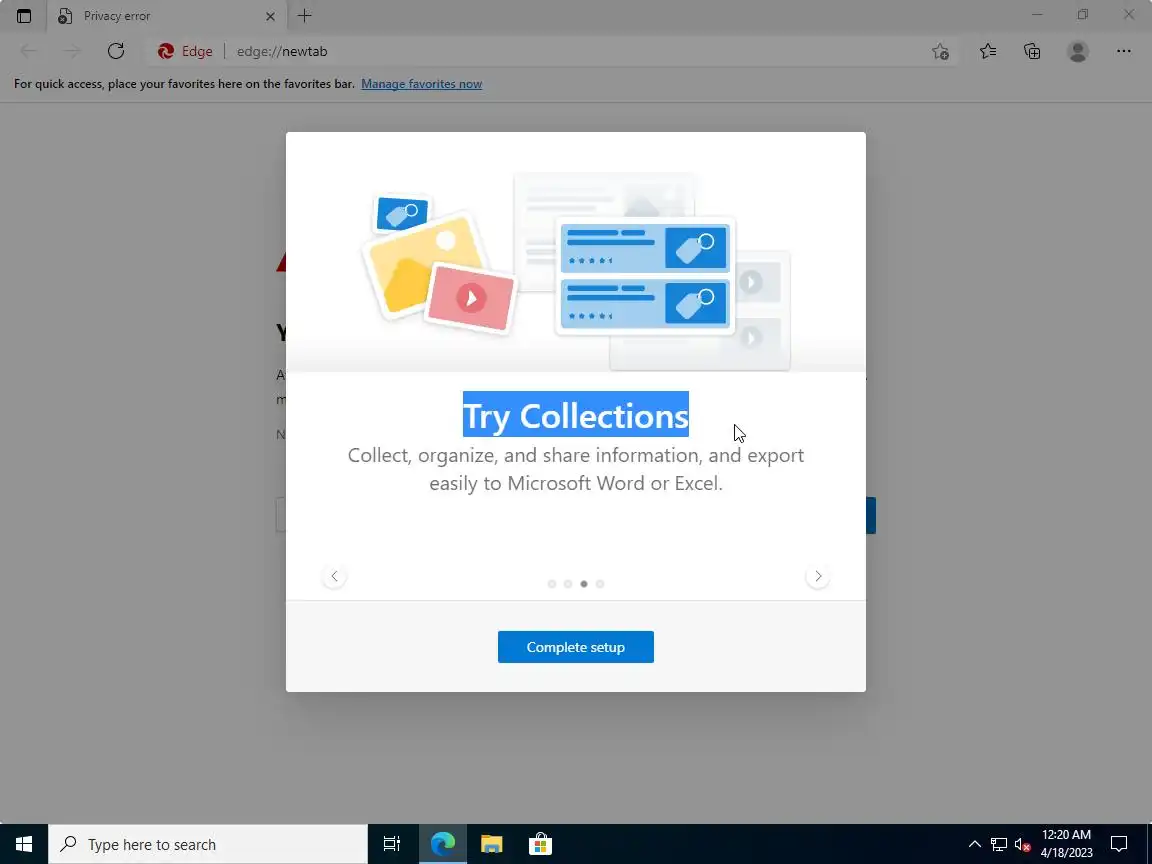Refresh the current page
The image size is (1152, 864).
[x=116, y=51]
